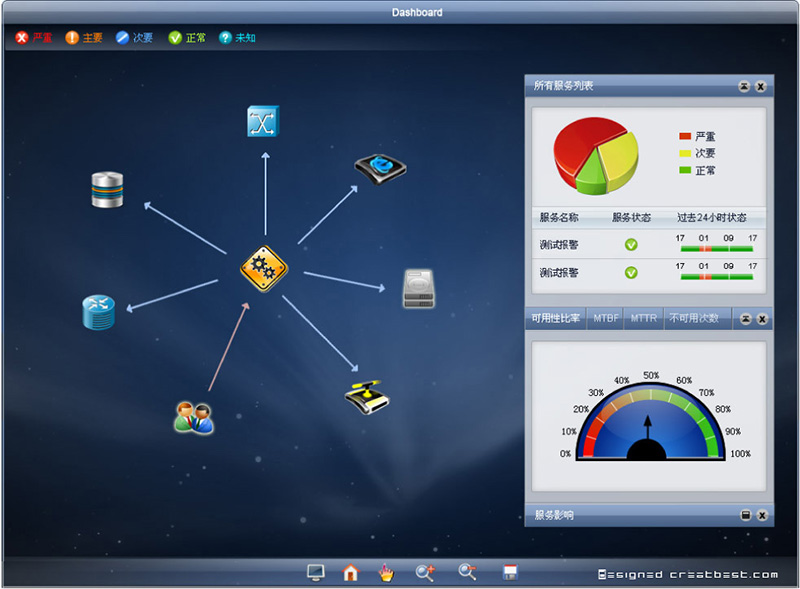Viewport: 800px width, 589px height.
Task: Click the users group node icon
Action: (x=194, y=416)
